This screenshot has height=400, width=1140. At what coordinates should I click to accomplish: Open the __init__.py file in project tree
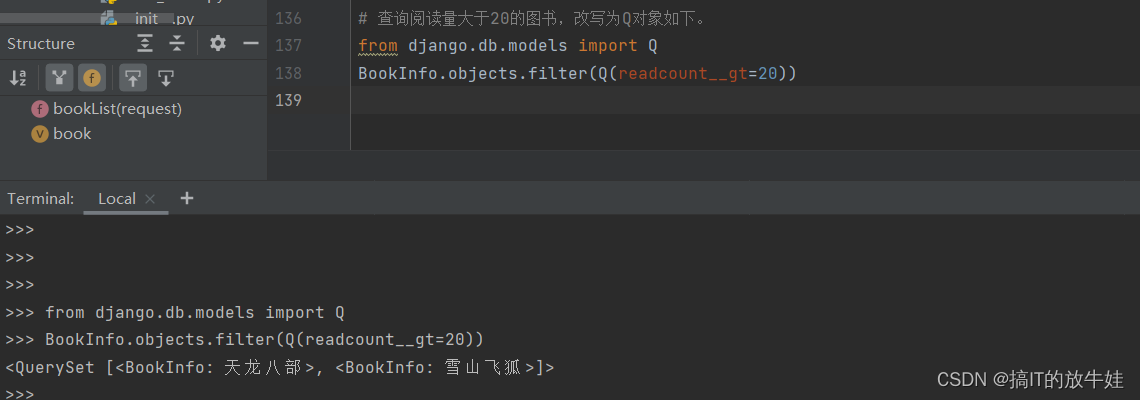click(163, 17)
